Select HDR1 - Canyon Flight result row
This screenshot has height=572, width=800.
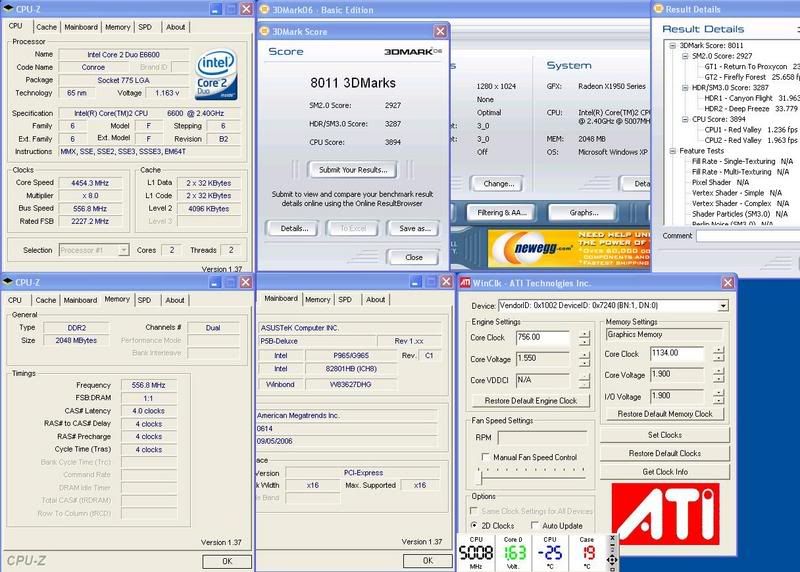751,98
